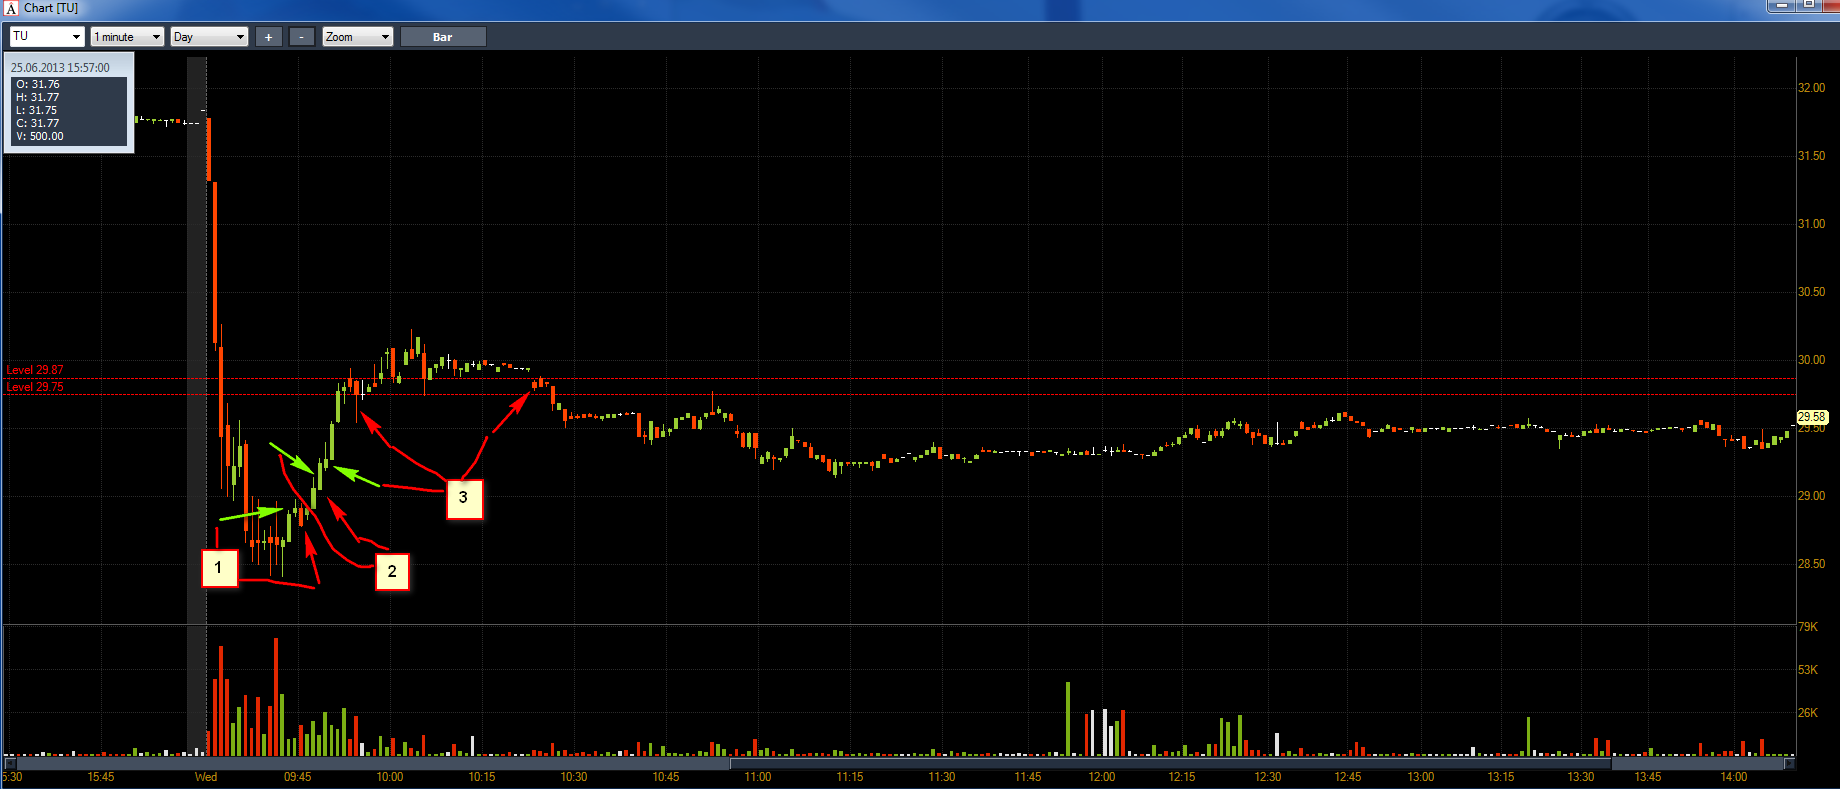Click the 15:45 time axis label
This screenshot has width=1840, height=789.
pos(101,777)
